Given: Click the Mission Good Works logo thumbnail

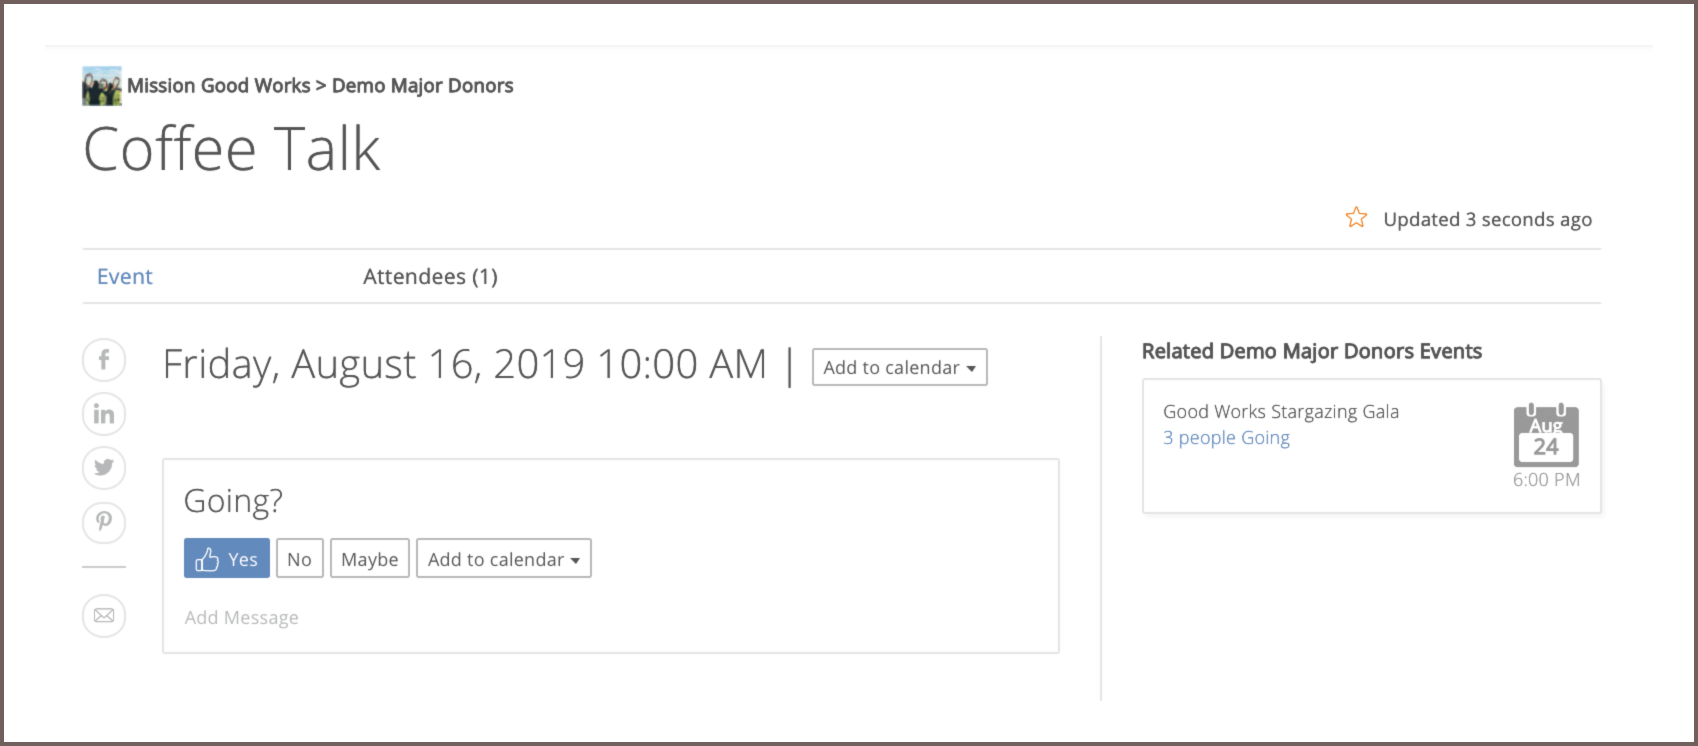Looking at the screenshot, I should coord(102,86).
